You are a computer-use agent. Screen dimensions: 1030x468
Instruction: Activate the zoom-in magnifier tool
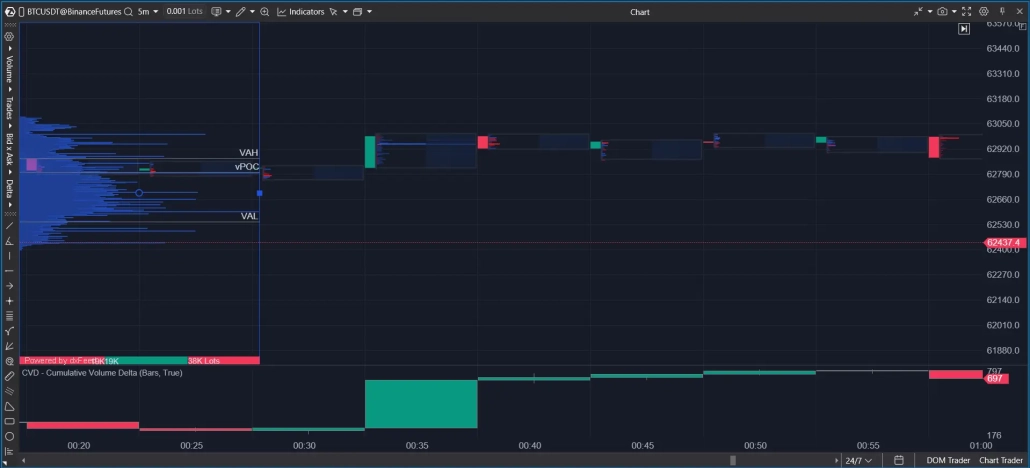click(265, 12)
